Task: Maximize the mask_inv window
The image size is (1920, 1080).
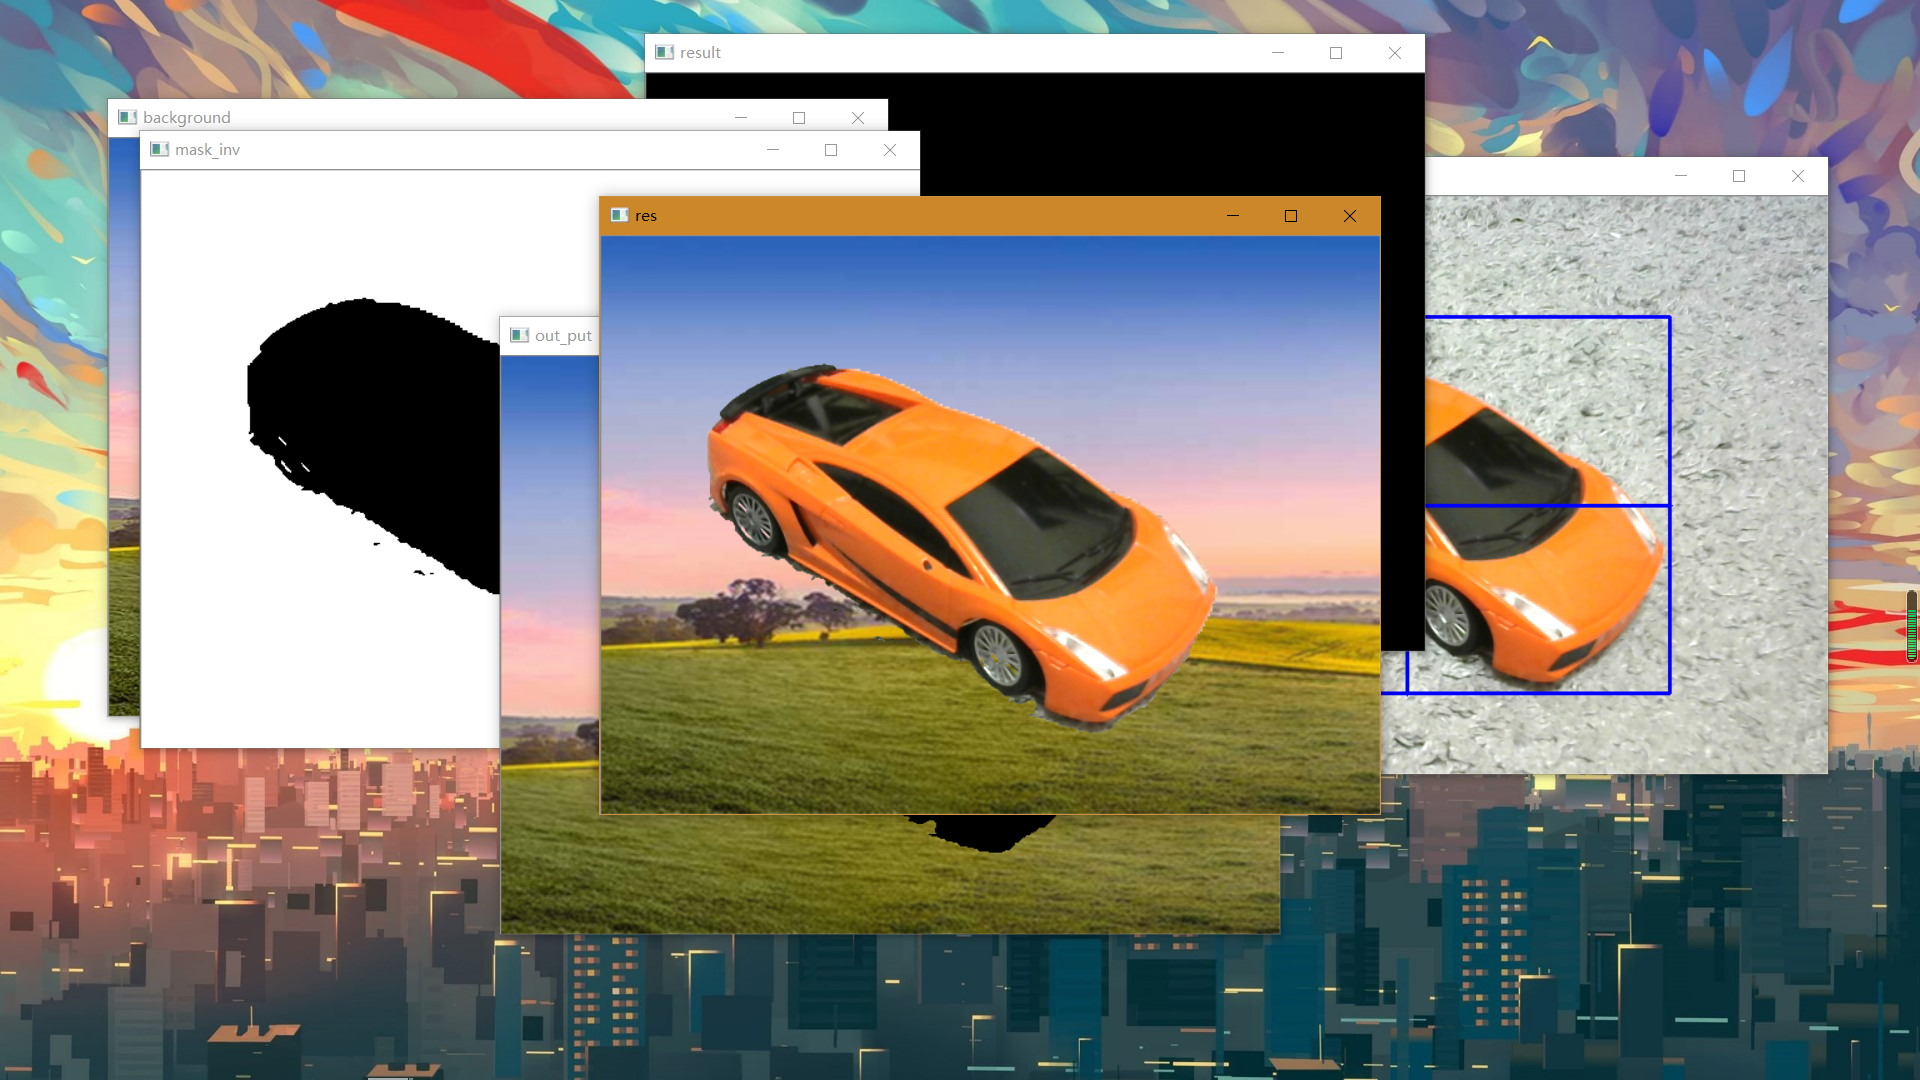Action: tap(831, 149)
